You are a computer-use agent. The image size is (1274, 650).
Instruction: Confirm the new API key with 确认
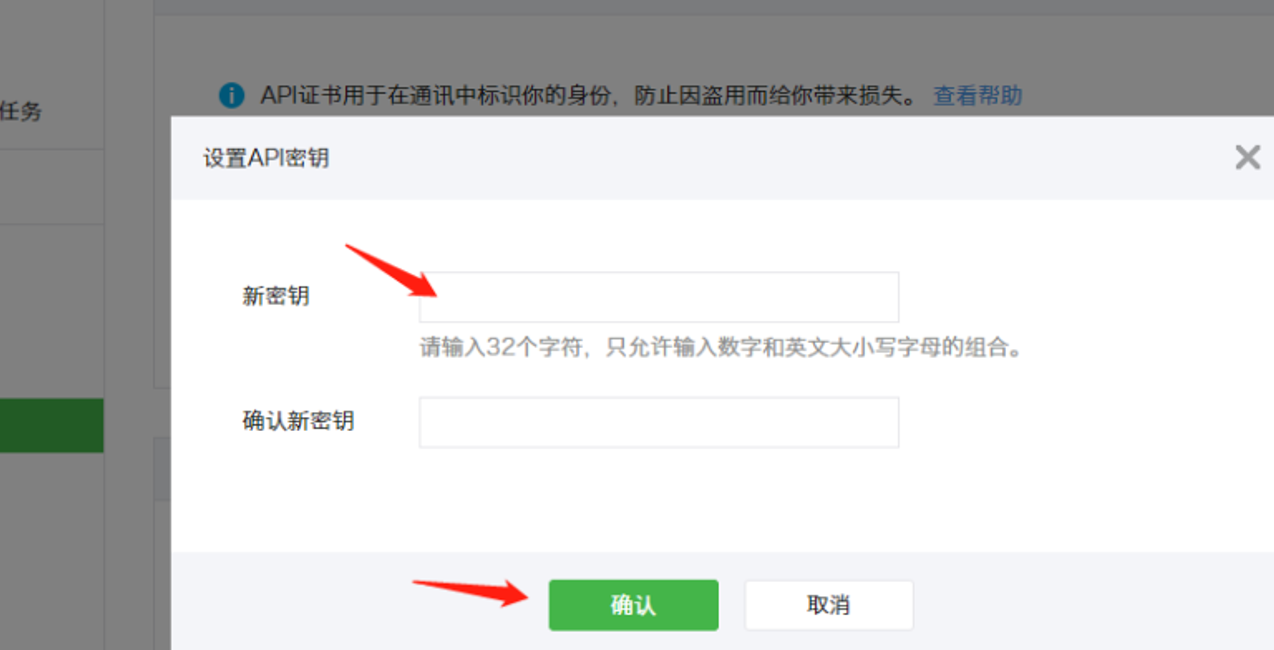(633, 605)
